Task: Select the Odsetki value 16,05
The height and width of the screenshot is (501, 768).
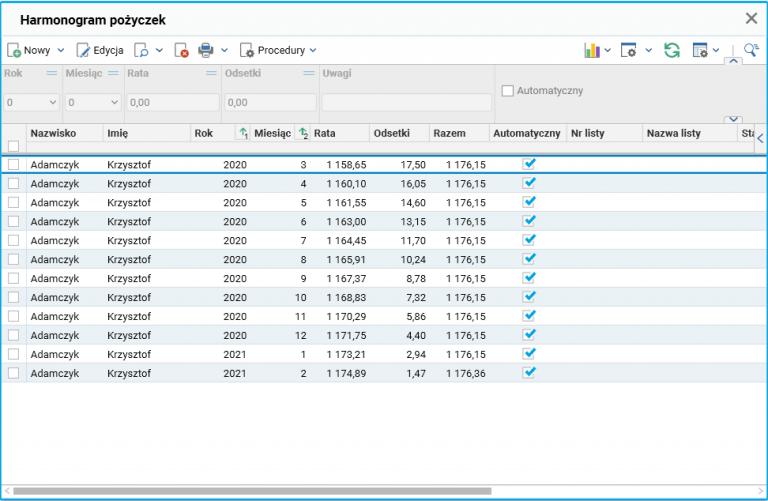Action: 413,184
